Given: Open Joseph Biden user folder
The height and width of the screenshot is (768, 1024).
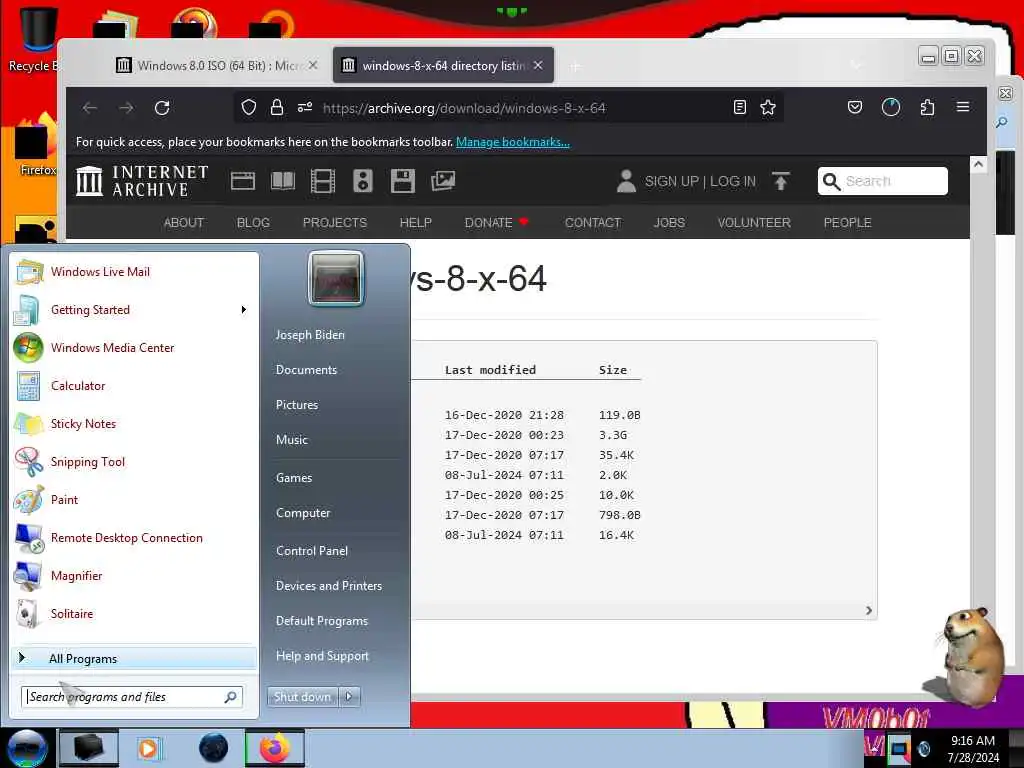Looking at the screenshot, I should [310, 334].
